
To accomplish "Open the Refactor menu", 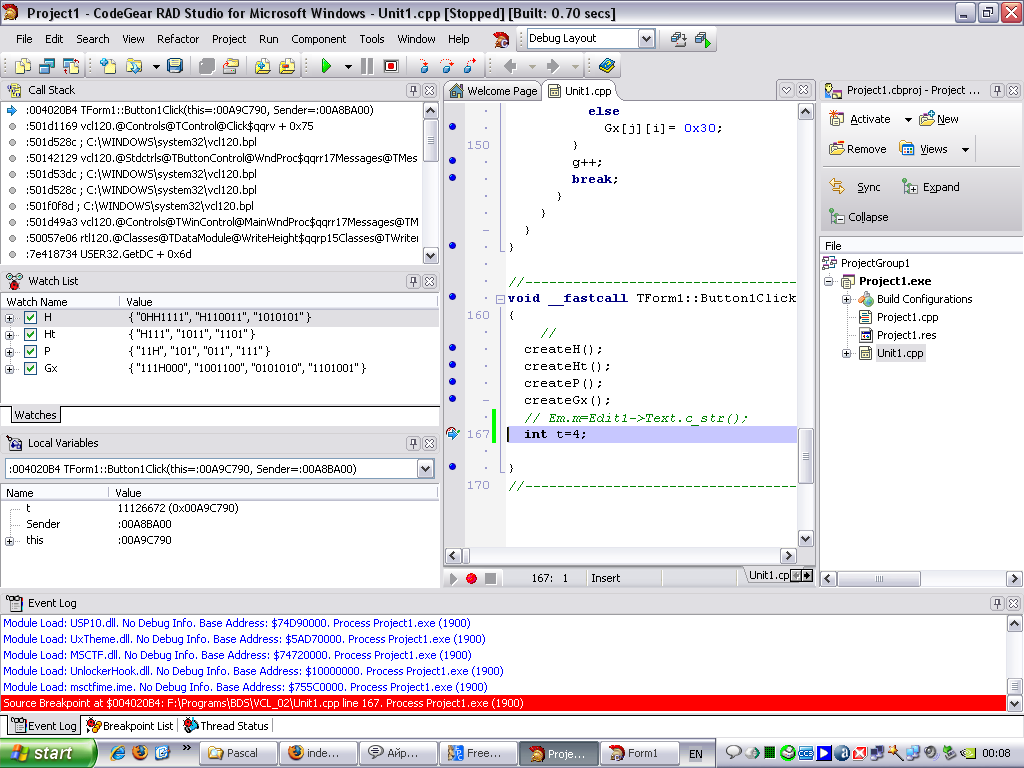I will 178,39.
